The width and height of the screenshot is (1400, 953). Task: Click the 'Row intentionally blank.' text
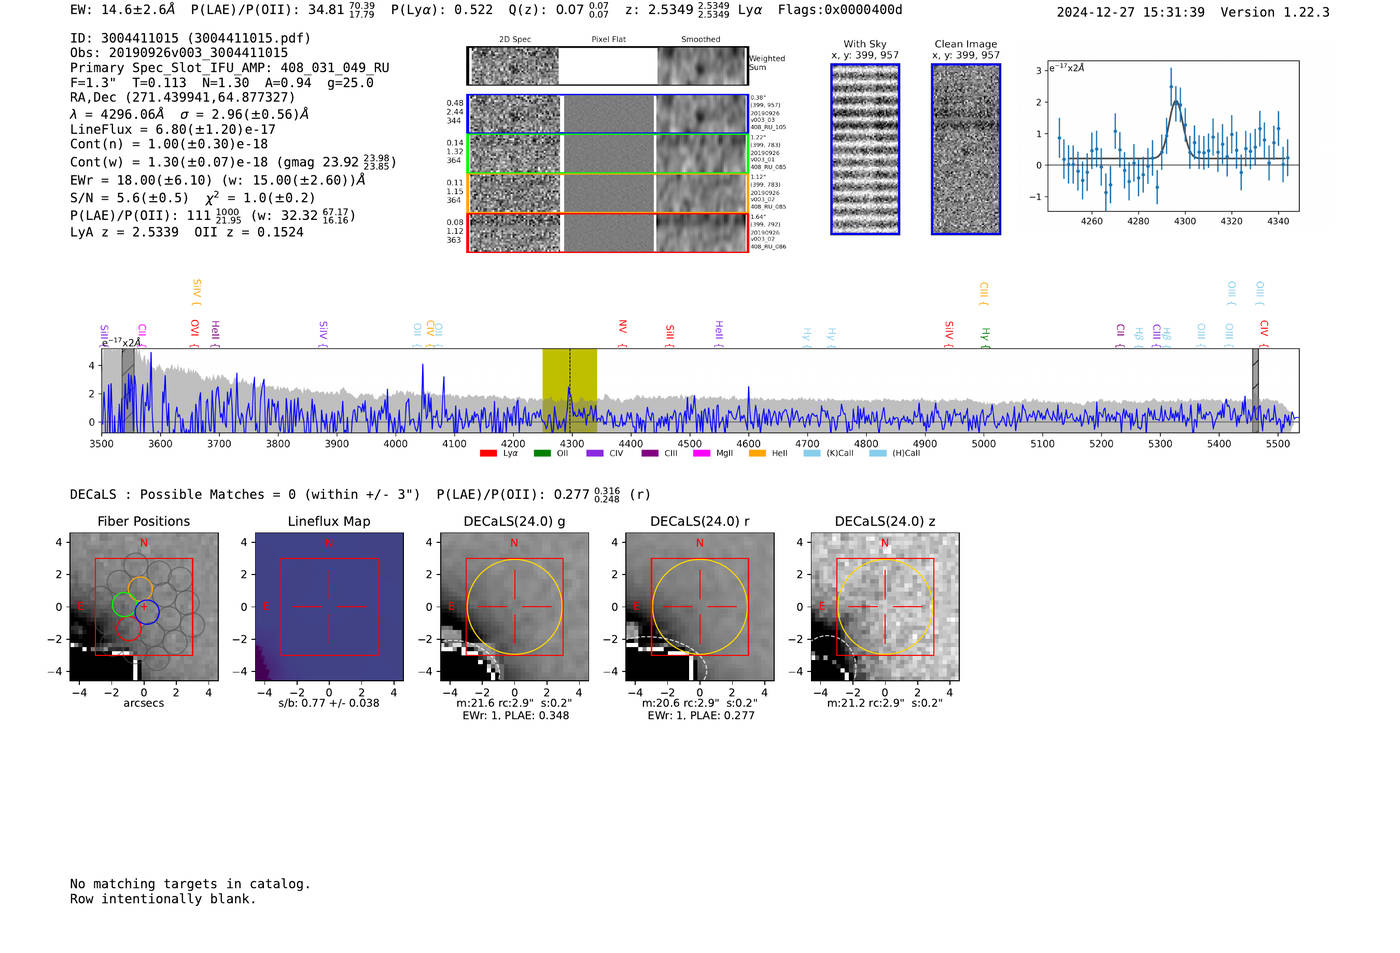click(163, 899)
